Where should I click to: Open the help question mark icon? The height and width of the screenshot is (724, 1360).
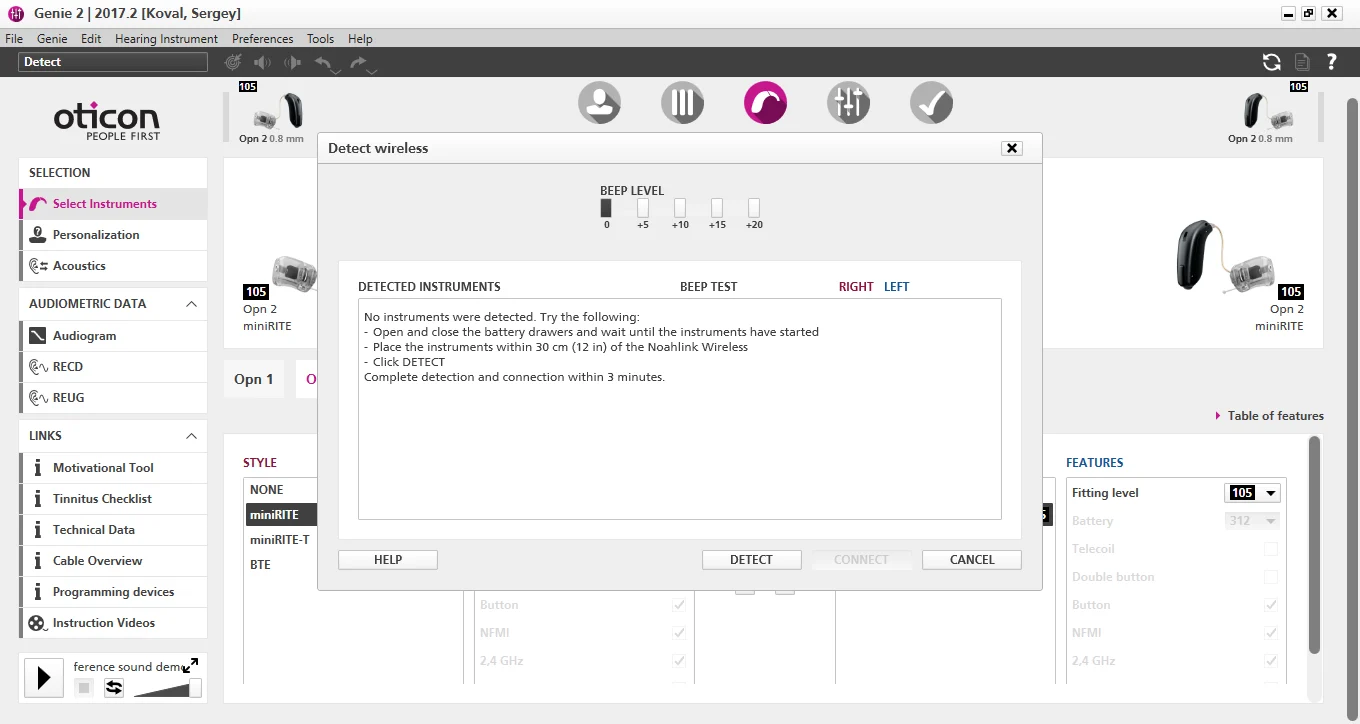(1331, 62)
